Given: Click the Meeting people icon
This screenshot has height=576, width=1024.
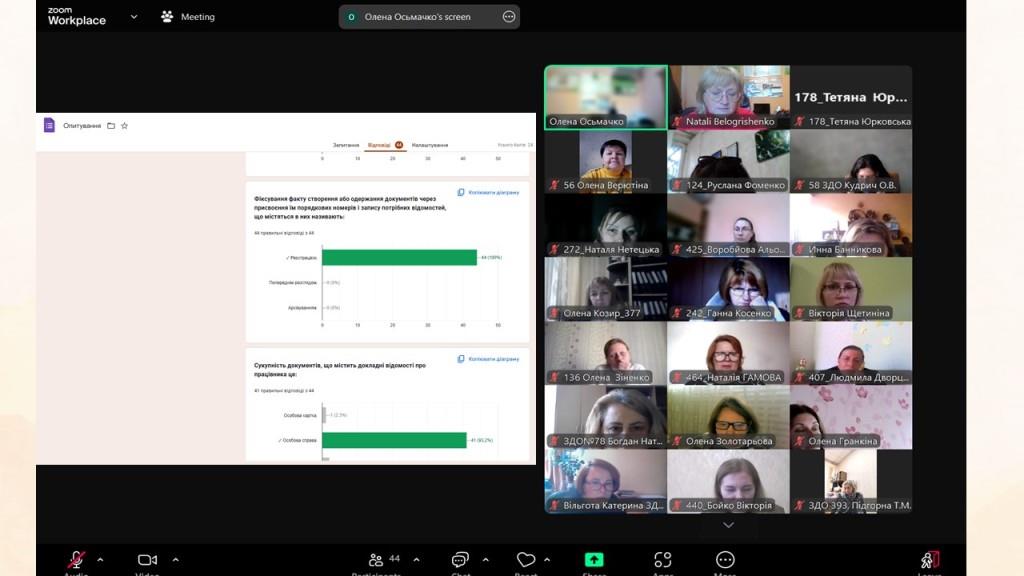Looking at the screenshot, I should coord(167,16).
